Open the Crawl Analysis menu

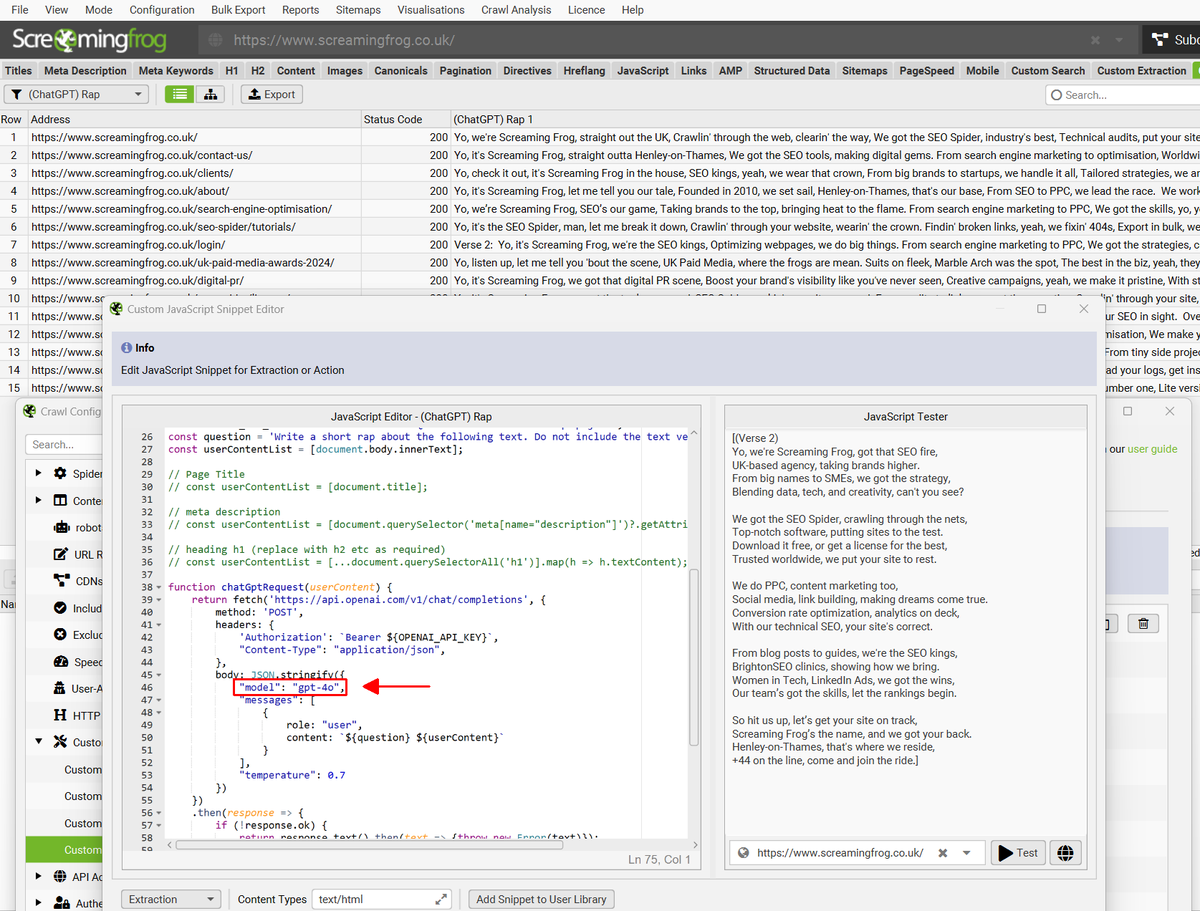pos(514,10)
